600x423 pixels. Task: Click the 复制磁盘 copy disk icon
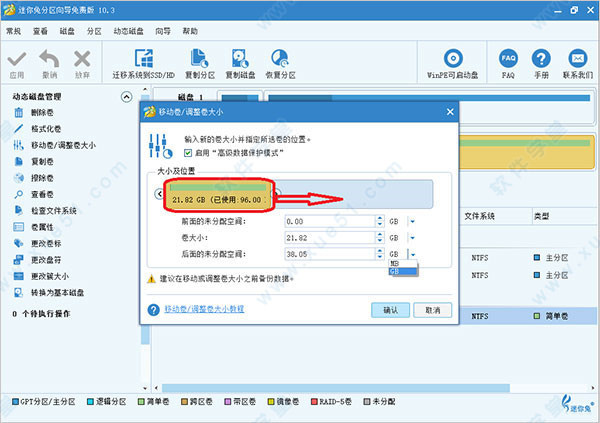240,59
